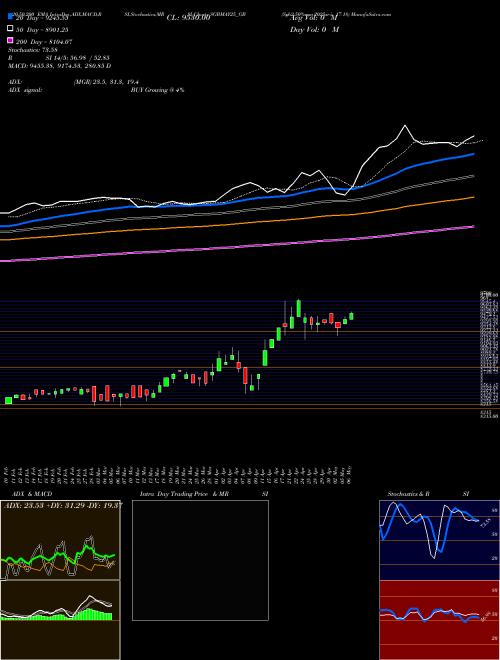Select the 20 Day average value text
The height and width of the screenshot is (660, 500).
pyautogui.click(x=42, y=18)
